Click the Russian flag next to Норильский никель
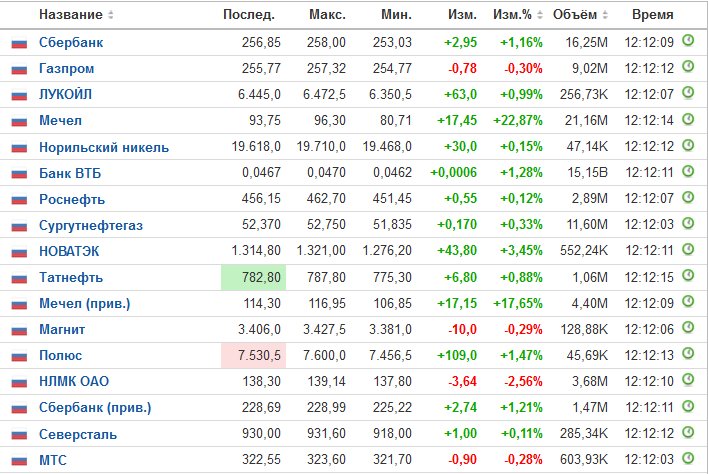 click(x=19, y=148)
